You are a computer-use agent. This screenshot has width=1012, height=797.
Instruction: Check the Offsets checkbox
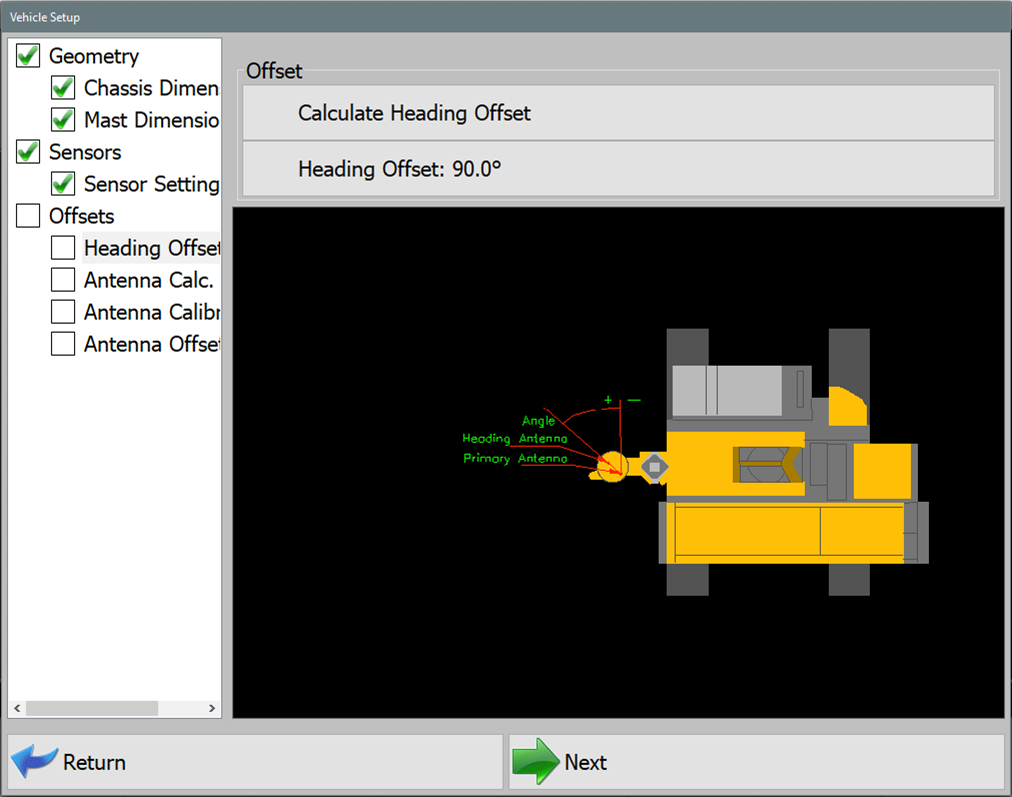(x=28, y=216)
